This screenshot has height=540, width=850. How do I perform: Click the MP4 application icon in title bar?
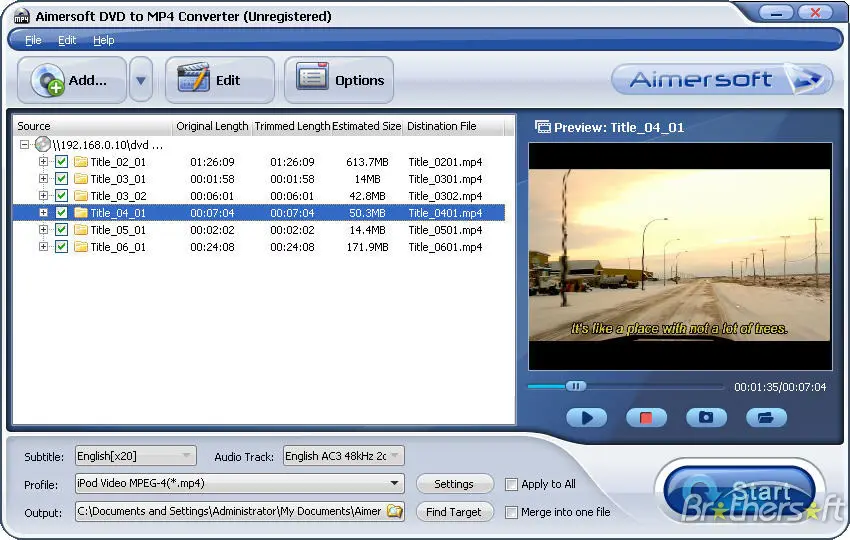tap(21, 16)
